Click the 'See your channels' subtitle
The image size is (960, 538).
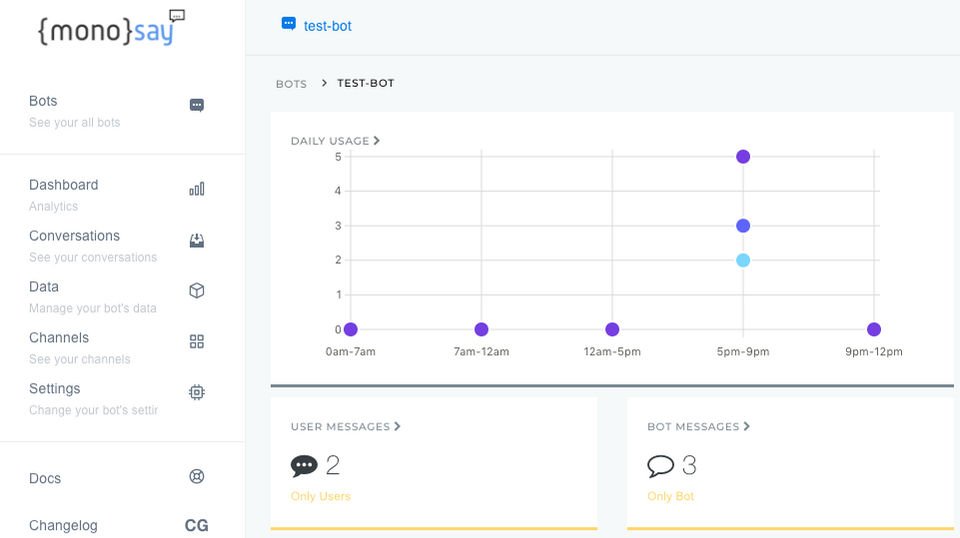(80, 359)
